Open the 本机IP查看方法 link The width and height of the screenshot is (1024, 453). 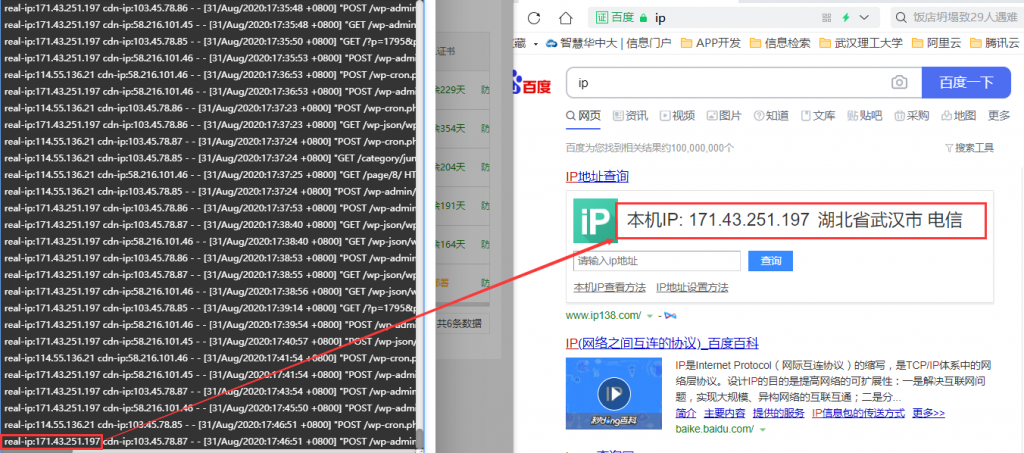coord(609,287)
